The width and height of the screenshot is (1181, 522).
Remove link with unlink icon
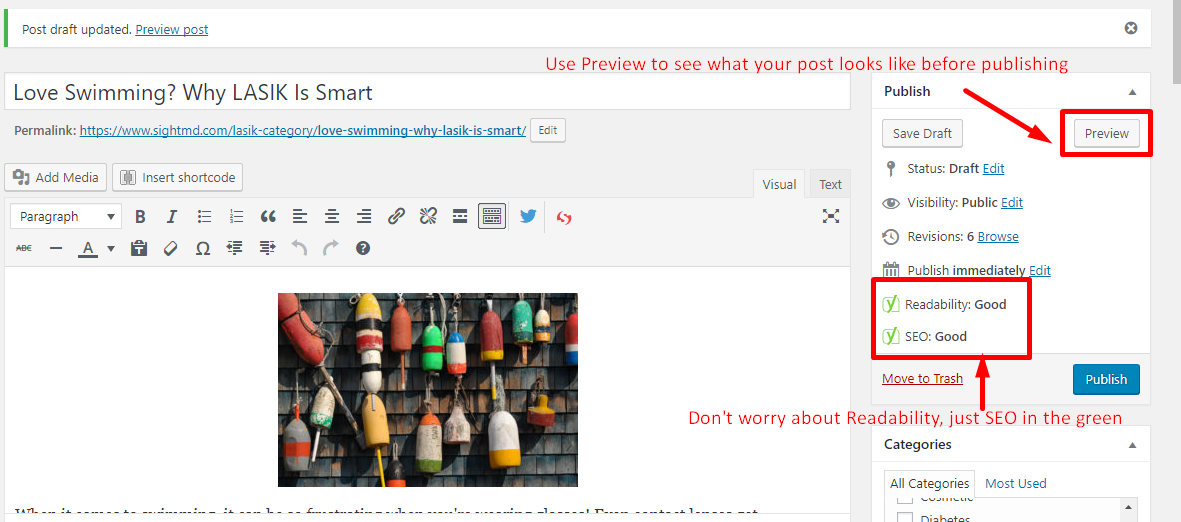tap(428, 217)
